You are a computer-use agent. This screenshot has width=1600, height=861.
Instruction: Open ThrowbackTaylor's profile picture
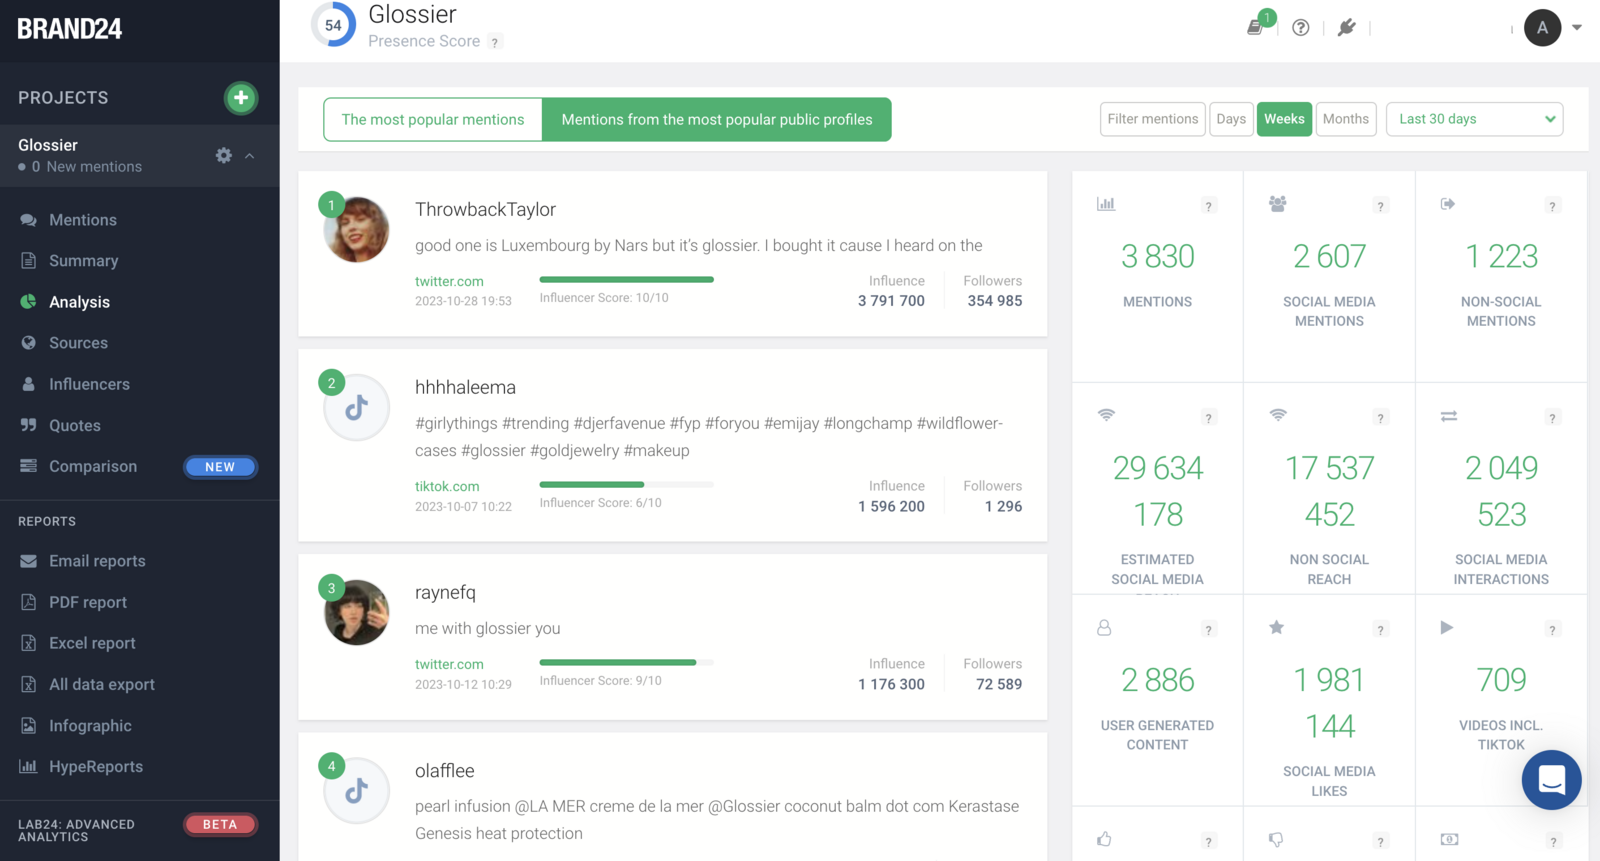pyautogui.click(x=357, y=230)
